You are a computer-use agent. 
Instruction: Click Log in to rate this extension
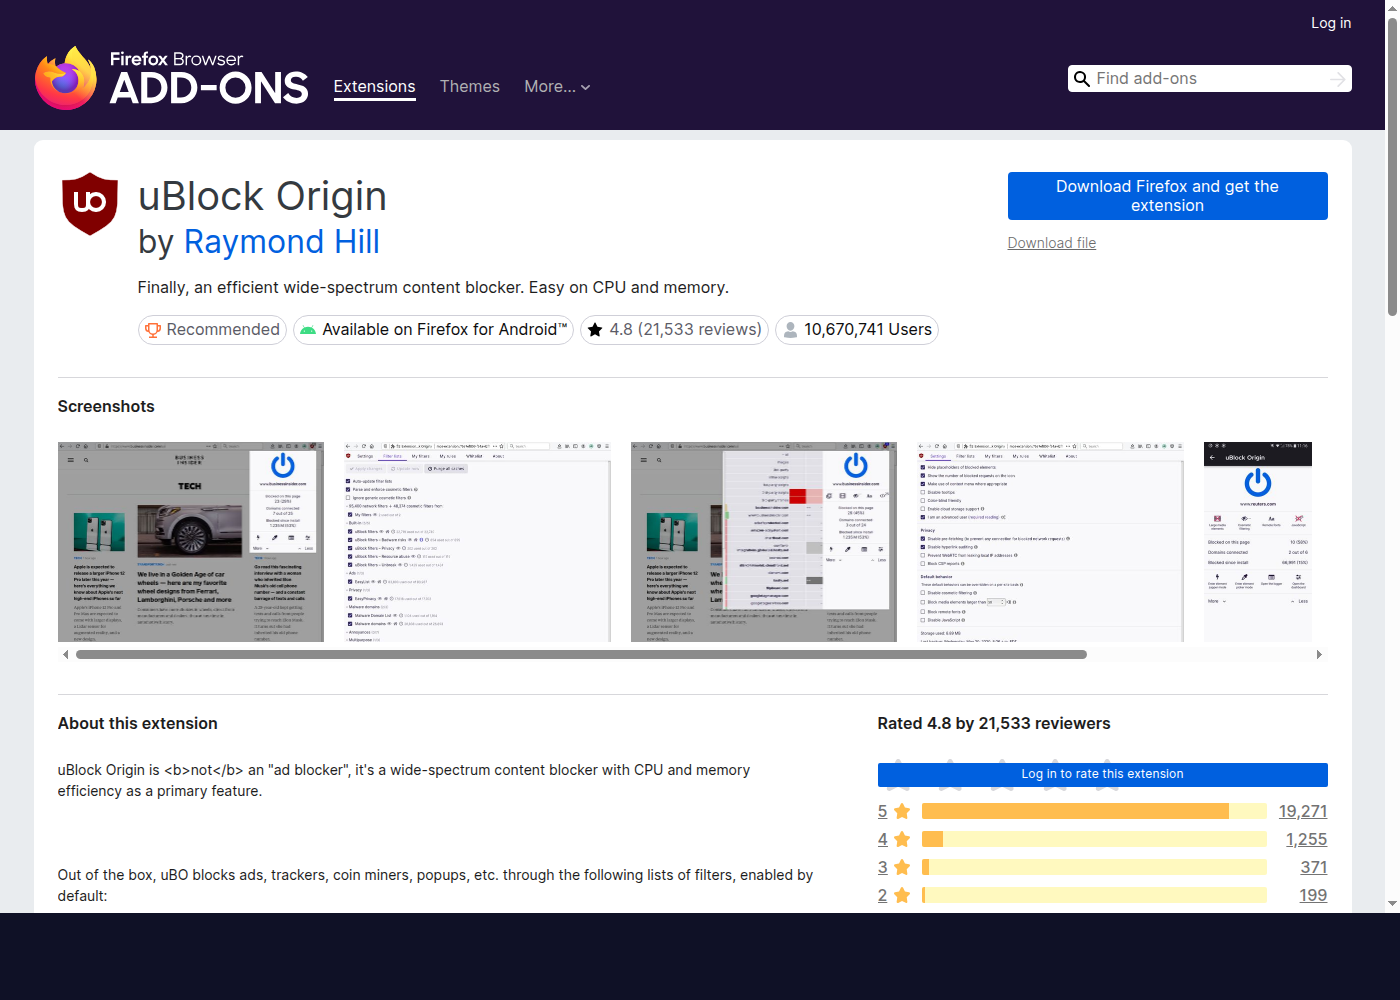[1102, 774]
